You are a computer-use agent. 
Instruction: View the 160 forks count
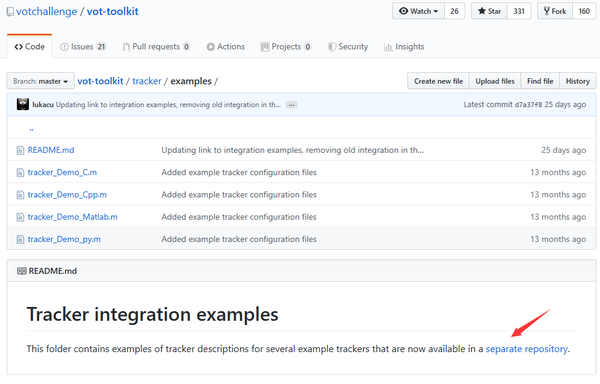coord(584,11)
